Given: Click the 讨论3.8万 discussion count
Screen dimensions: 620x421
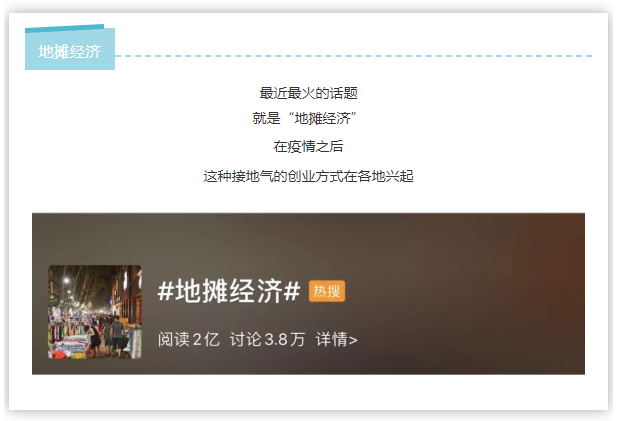Looking at the screenshot, I should point(267,339).
